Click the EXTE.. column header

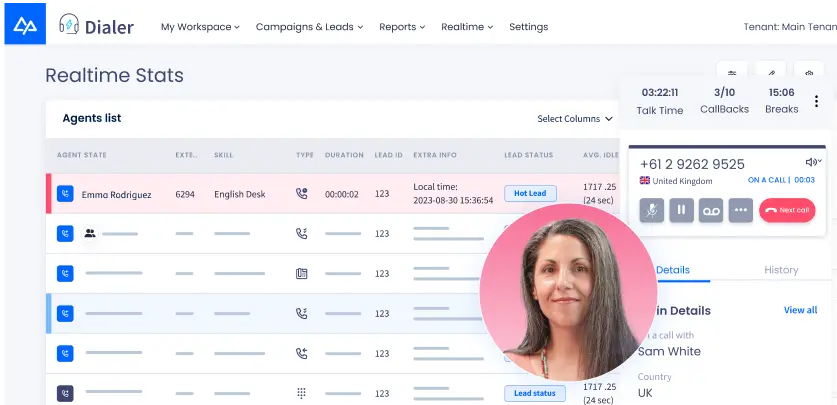(187, 155)
